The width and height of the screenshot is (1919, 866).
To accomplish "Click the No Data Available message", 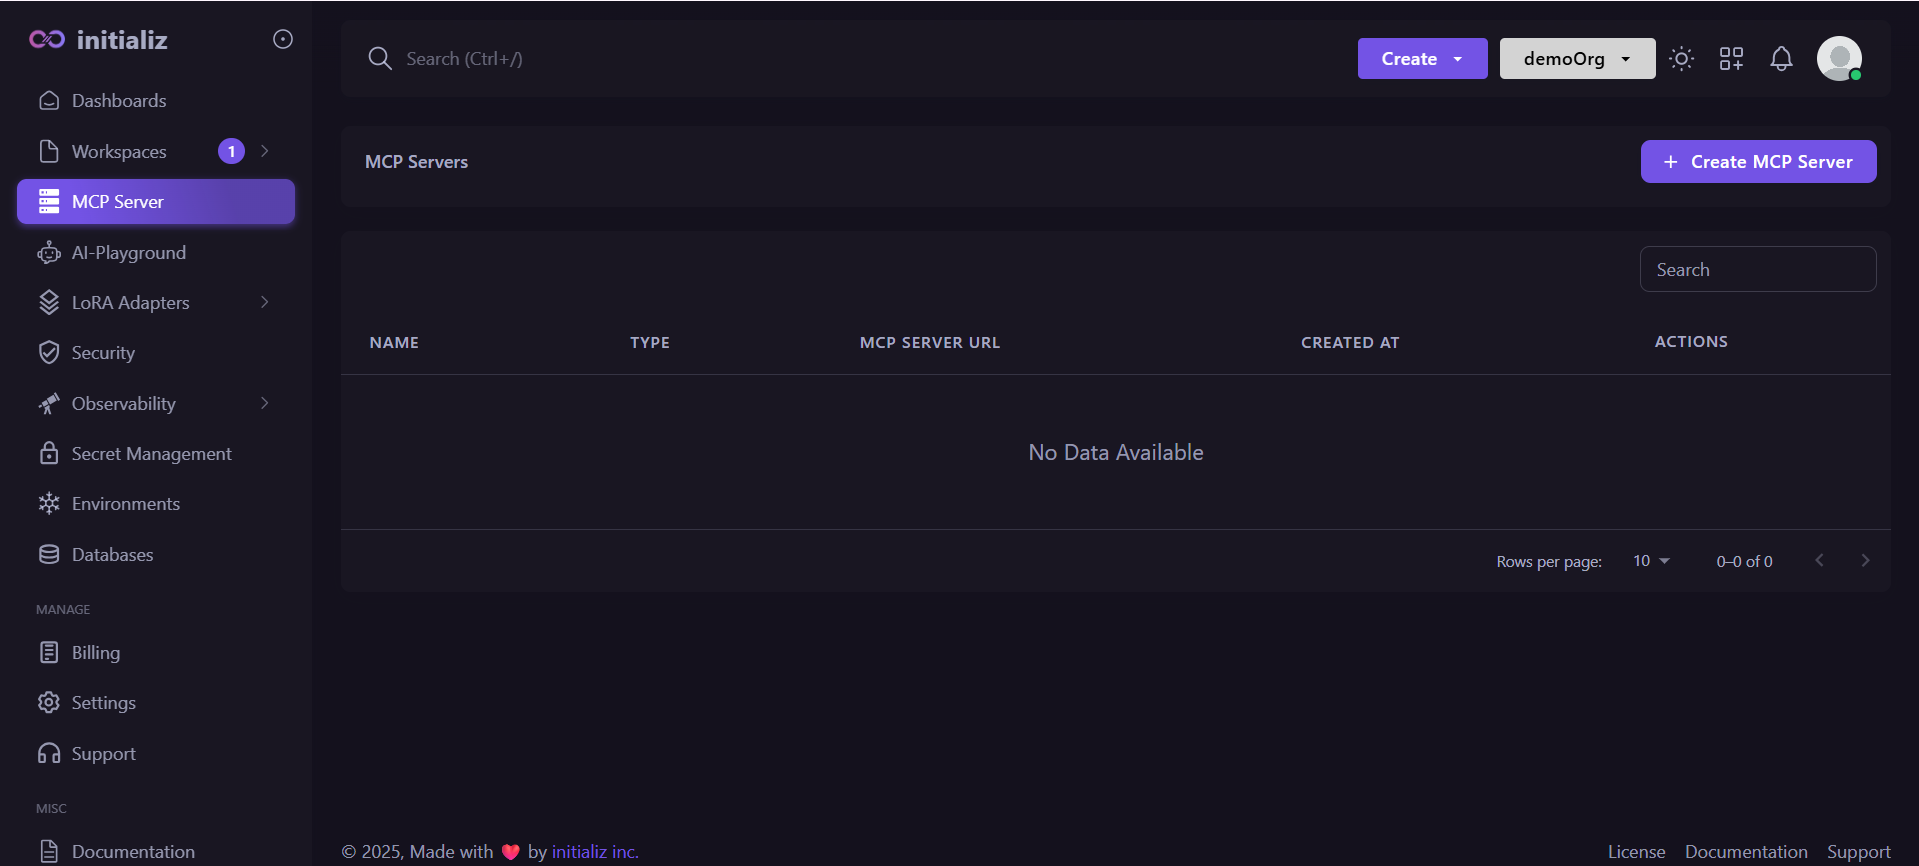I will pos(1116,452).
